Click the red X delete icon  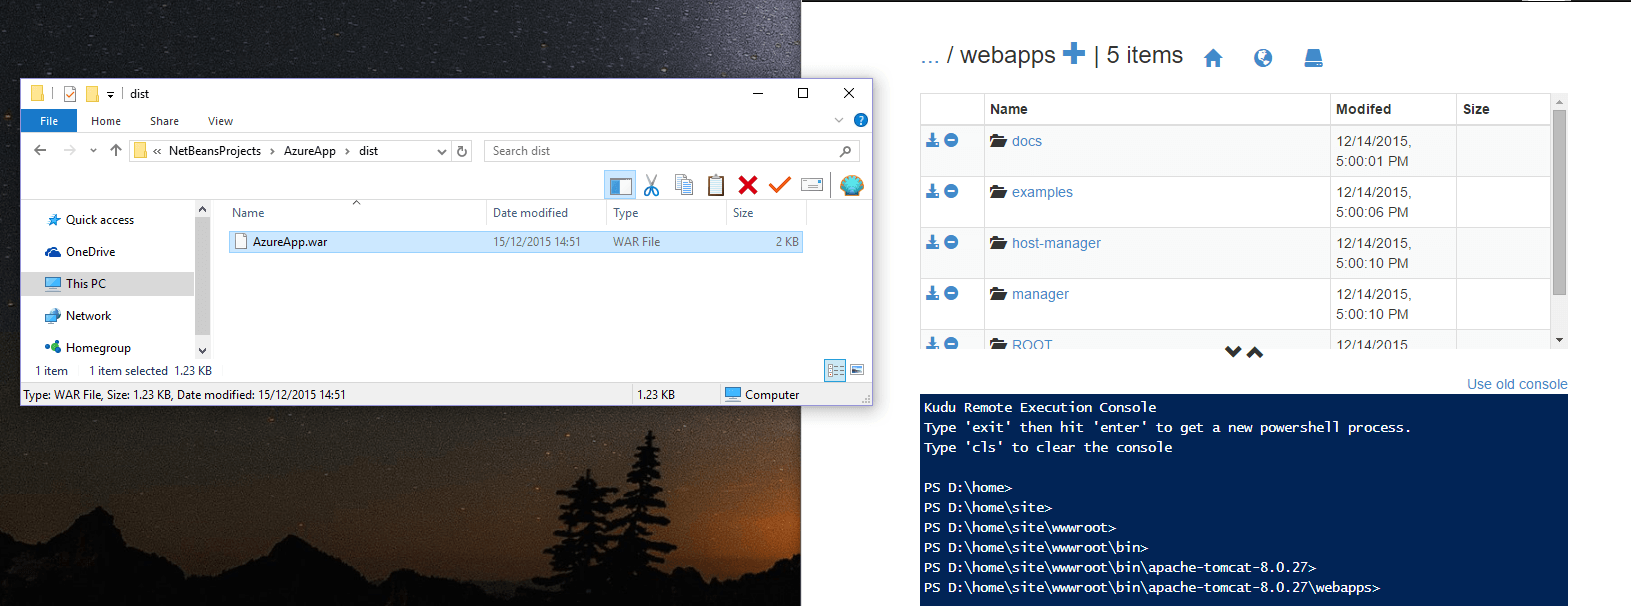[748, 185]
